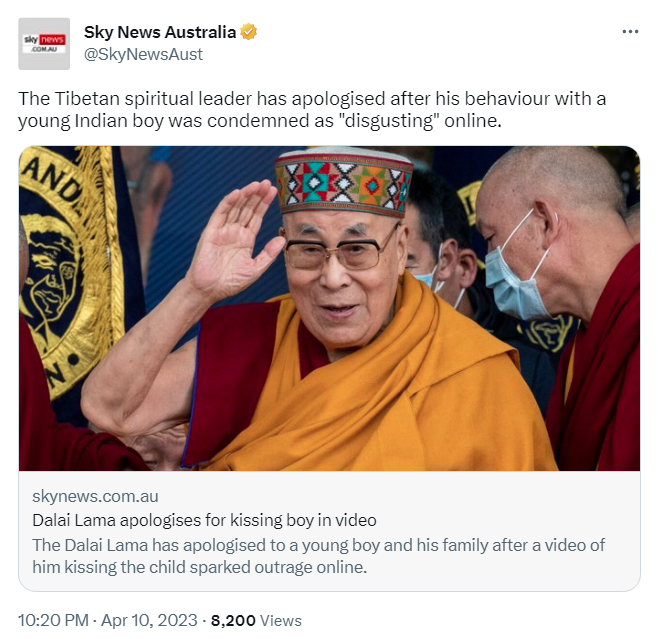Open the Sky News Australia profile avatar
Image resolution: width=658 pixels, height=639 pixels.
coord(44,44)
